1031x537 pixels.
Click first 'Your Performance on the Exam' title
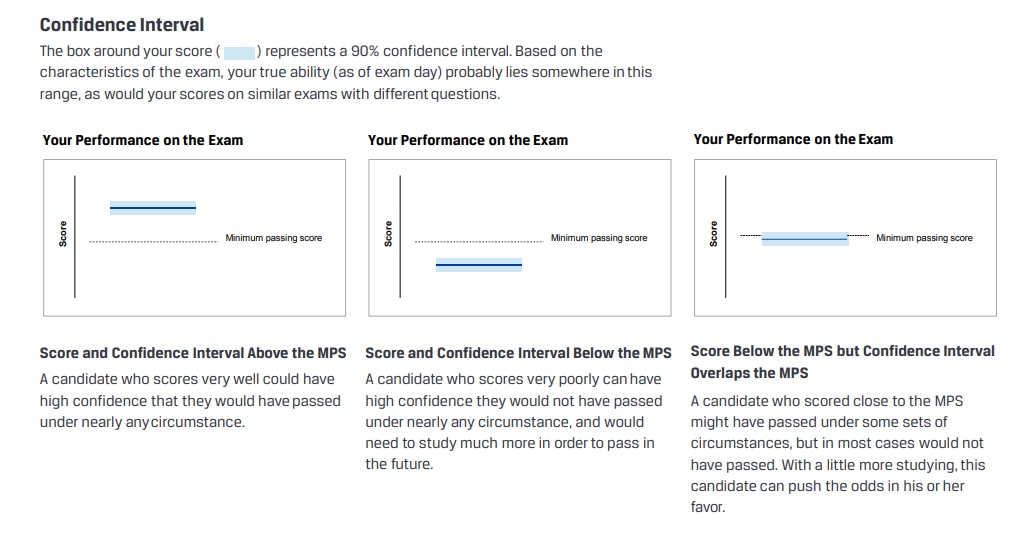tap(143, 140)
